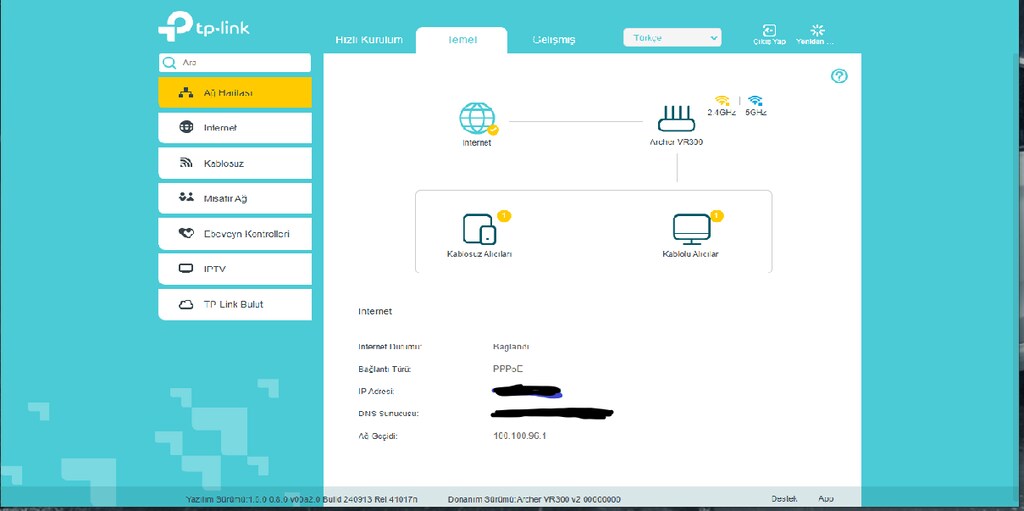Open the Kablosuz sidebar menu
Screen dimensions: 1024x511
tap(234, 163)
